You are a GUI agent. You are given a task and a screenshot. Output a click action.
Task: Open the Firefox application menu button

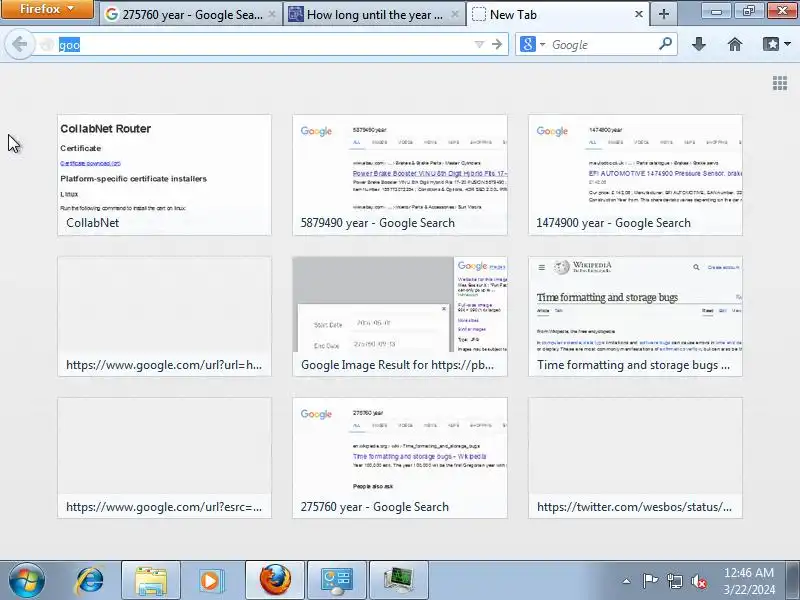47,9
